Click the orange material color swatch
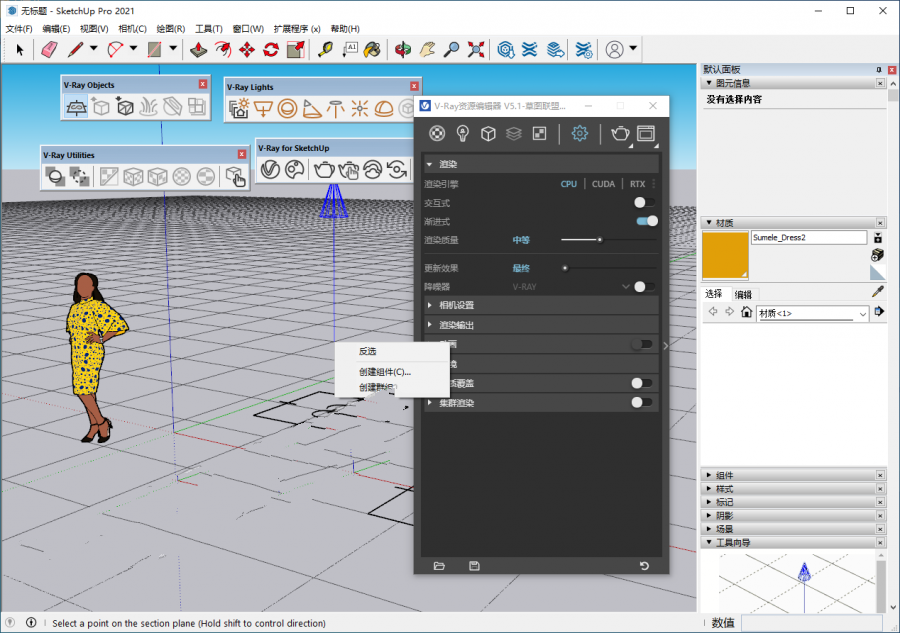 click(x=726, y=255)
